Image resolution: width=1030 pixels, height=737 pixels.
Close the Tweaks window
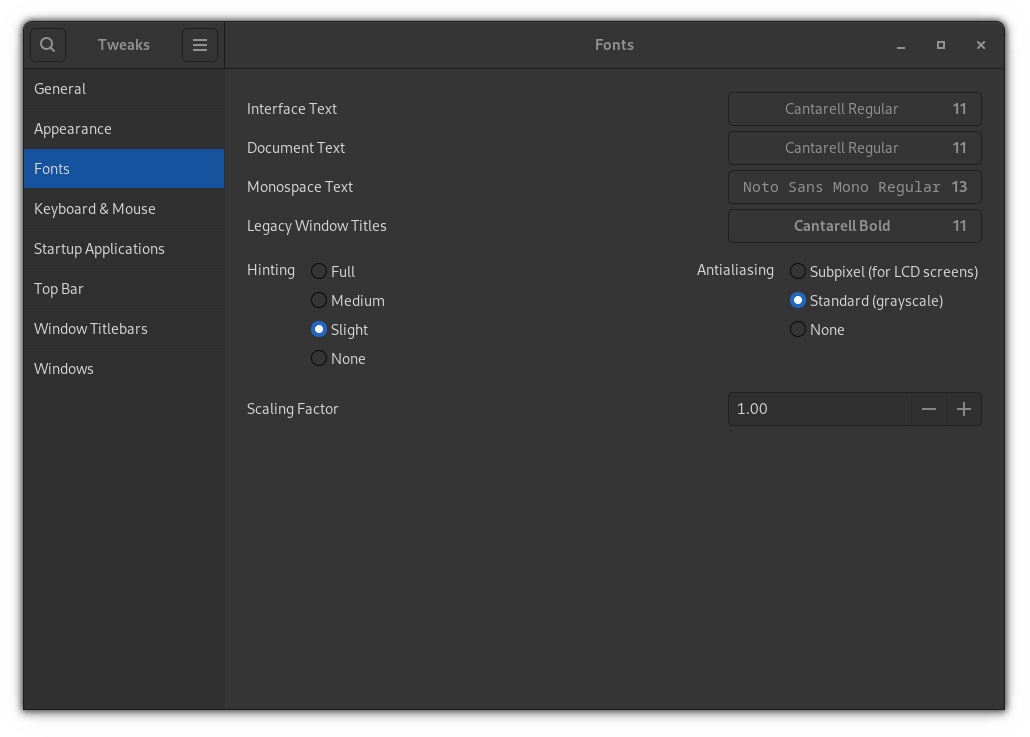click(x=981, y=45)
